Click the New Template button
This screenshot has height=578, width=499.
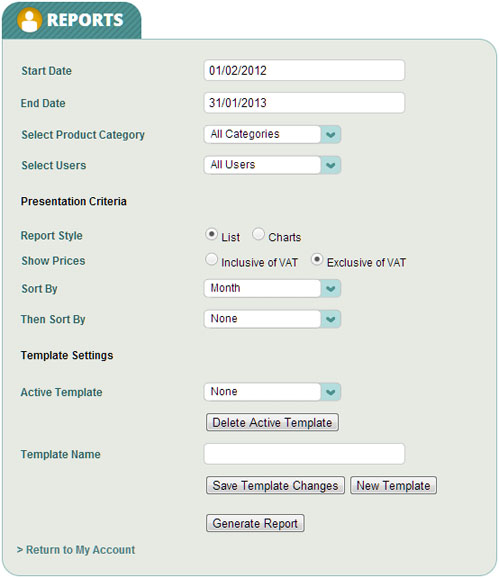pos(393,485)
